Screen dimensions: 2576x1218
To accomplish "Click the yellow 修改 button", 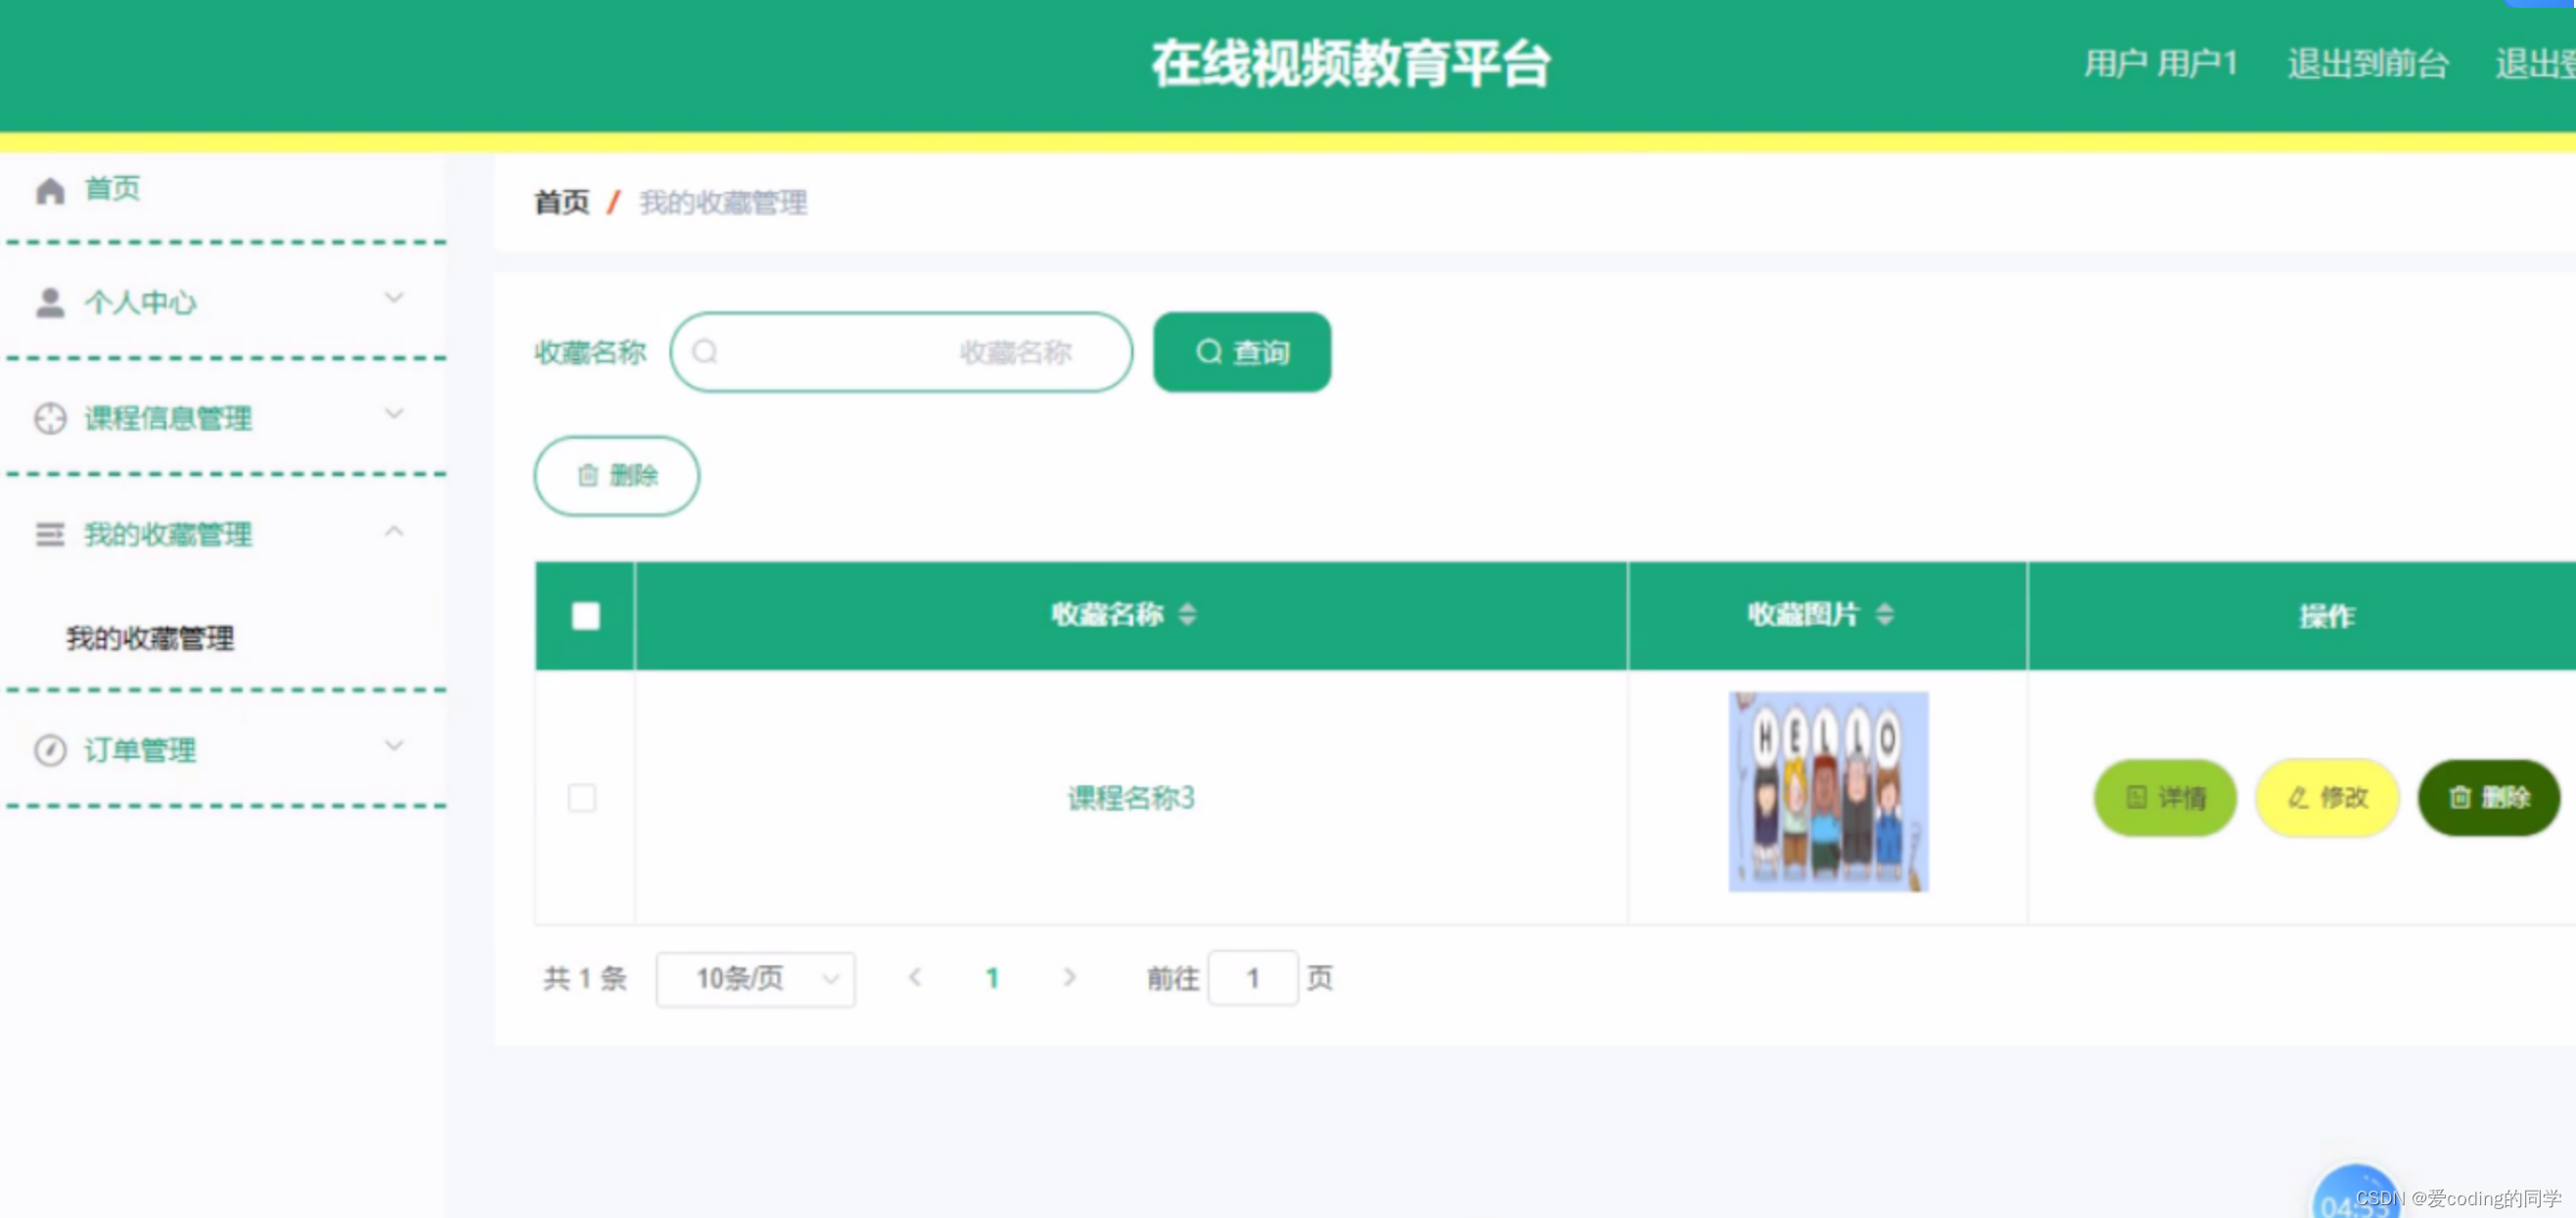I will point(2326,798).
